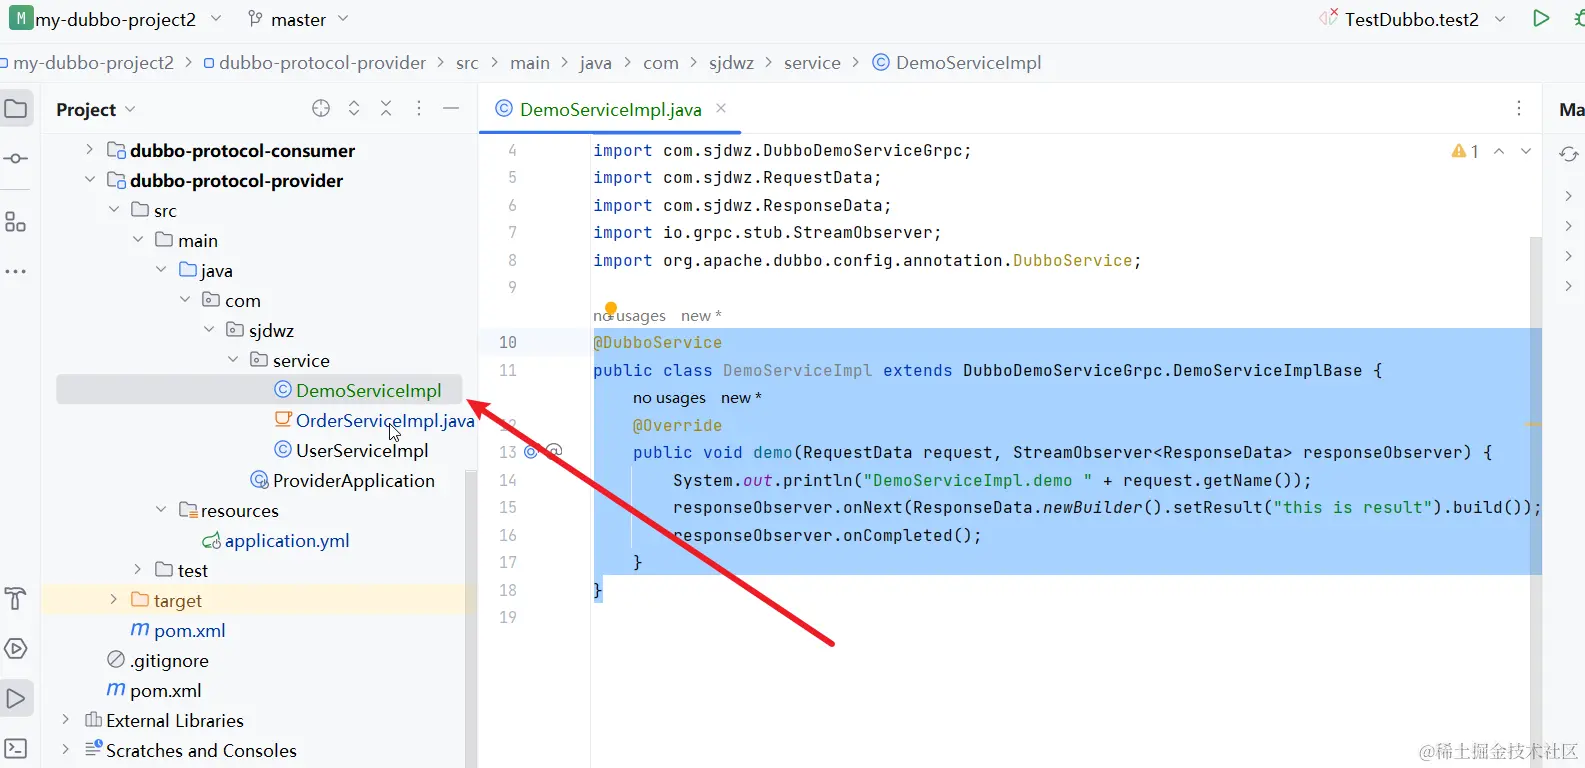Click Expand All in Project panel
This screenshot has width=1585, height=768.
click(354, 108)
